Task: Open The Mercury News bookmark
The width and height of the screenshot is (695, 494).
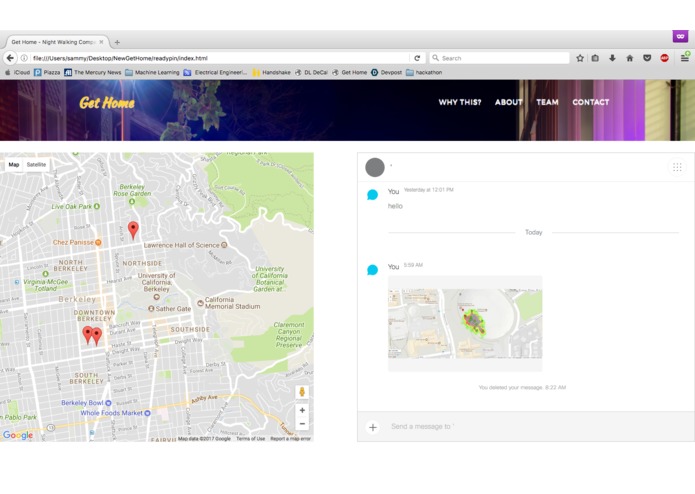Action: (x=93, y=72)
